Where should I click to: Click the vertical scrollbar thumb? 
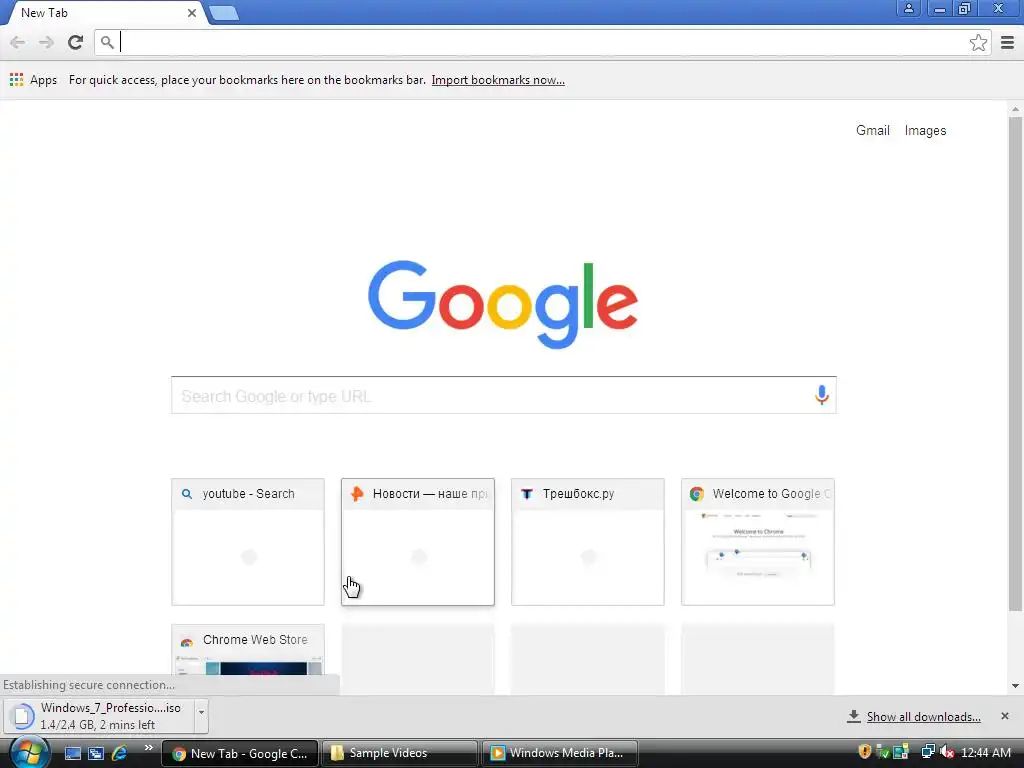click(1015, 364)
